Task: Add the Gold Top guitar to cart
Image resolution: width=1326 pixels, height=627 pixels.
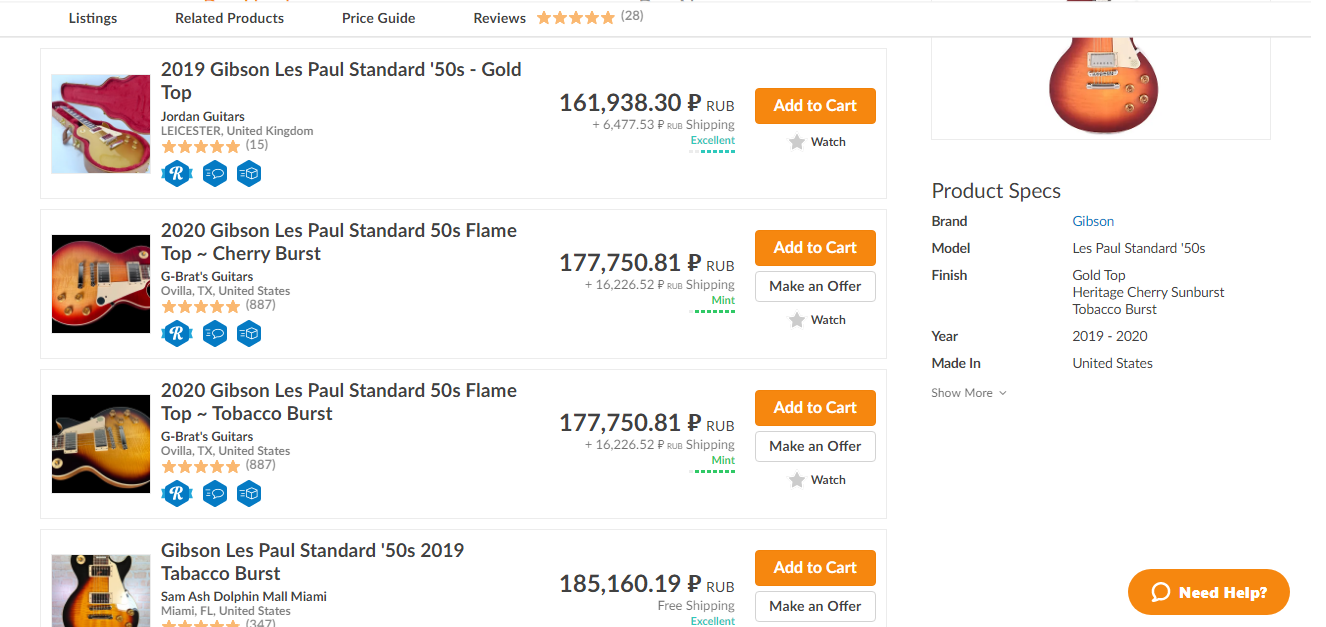Action: pyautogui.click(x=815, y=106)
